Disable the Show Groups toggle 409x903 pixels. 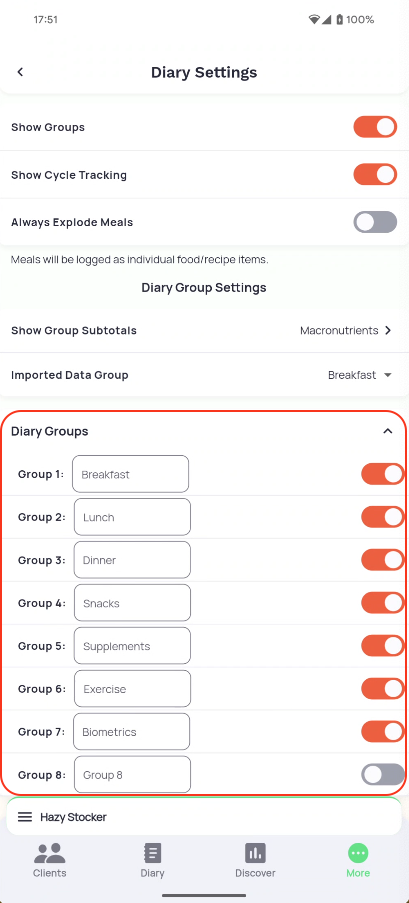click(375, 127)
